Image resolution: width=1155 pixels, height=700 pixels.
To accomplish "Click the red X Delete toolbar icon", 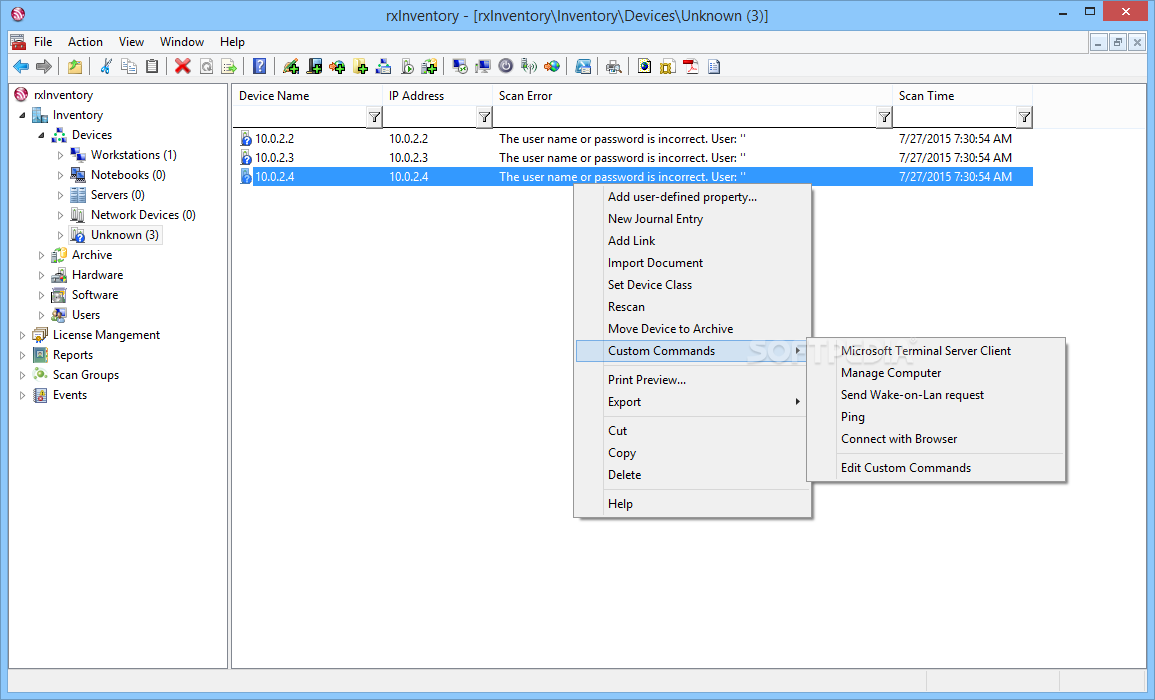I will click(x=183, y=67).
